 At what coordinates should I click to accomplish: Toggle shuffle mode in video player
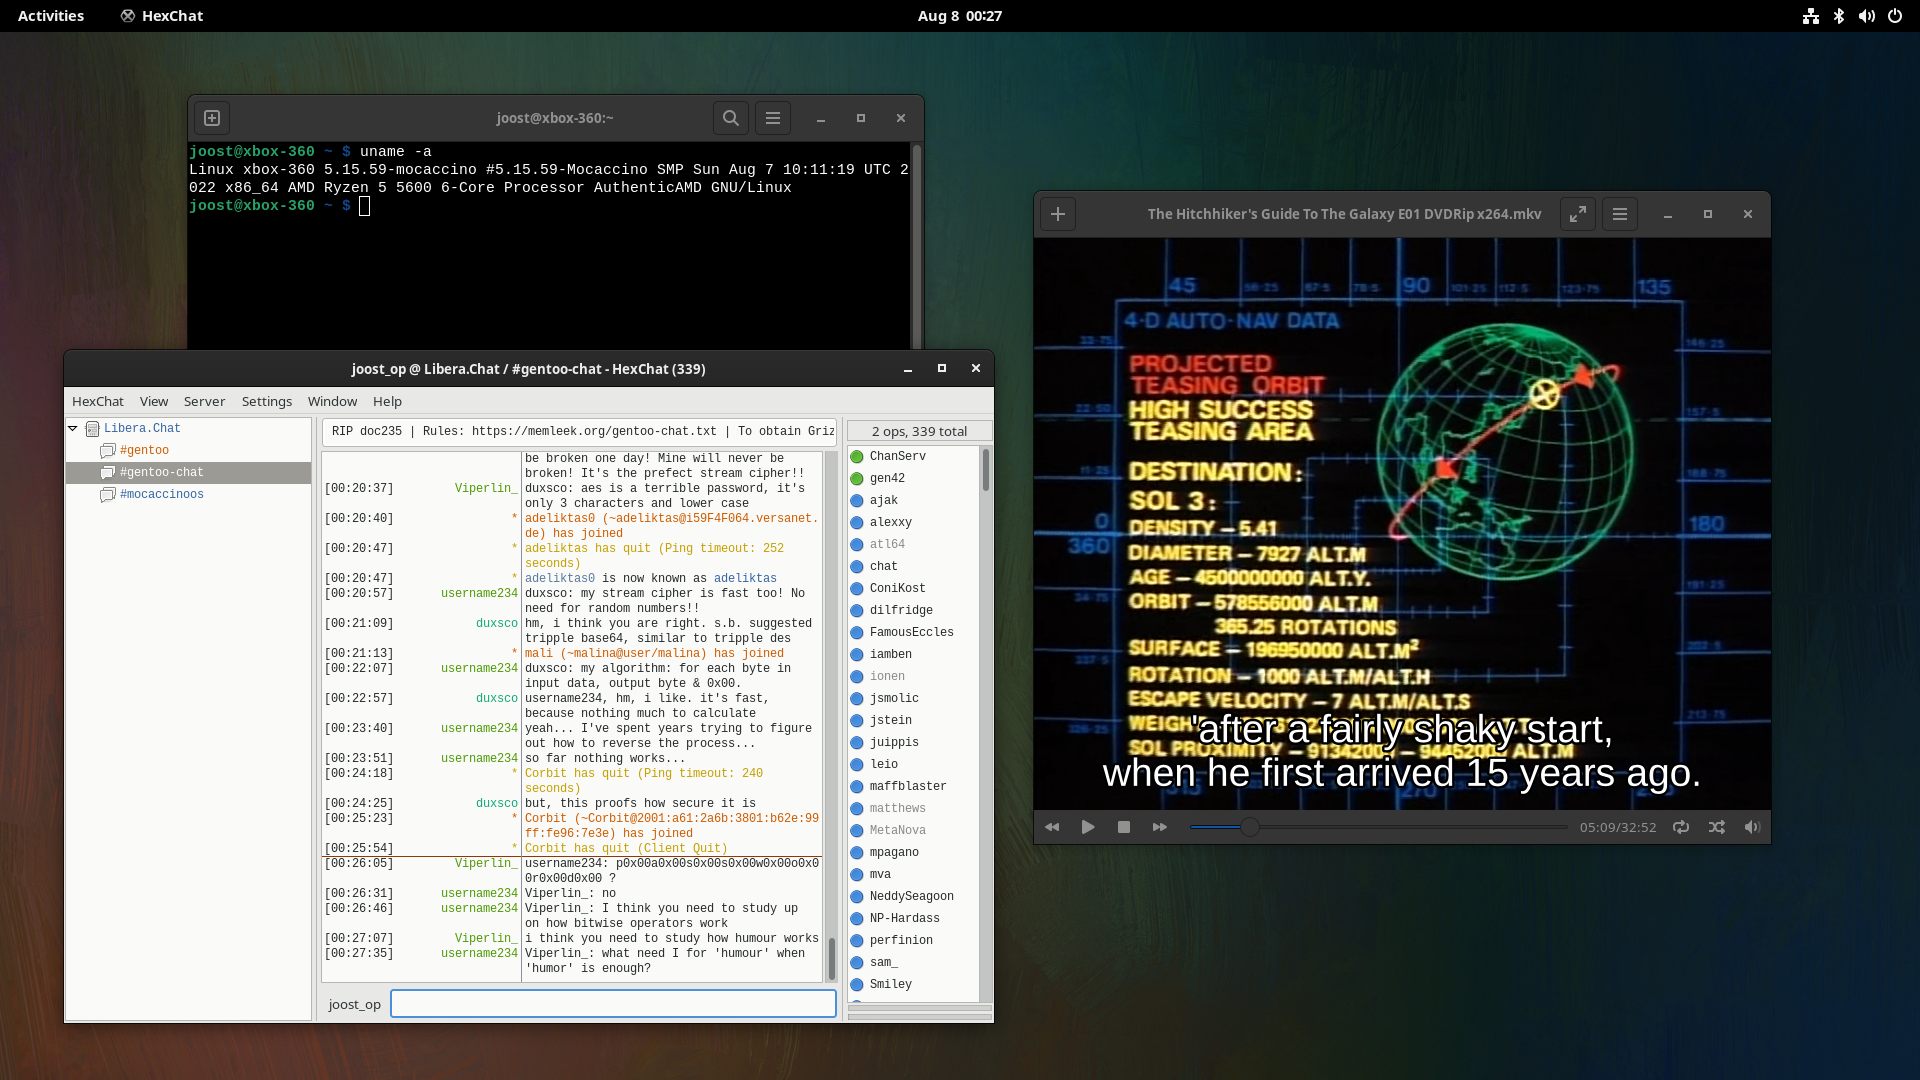(1717, 827)
